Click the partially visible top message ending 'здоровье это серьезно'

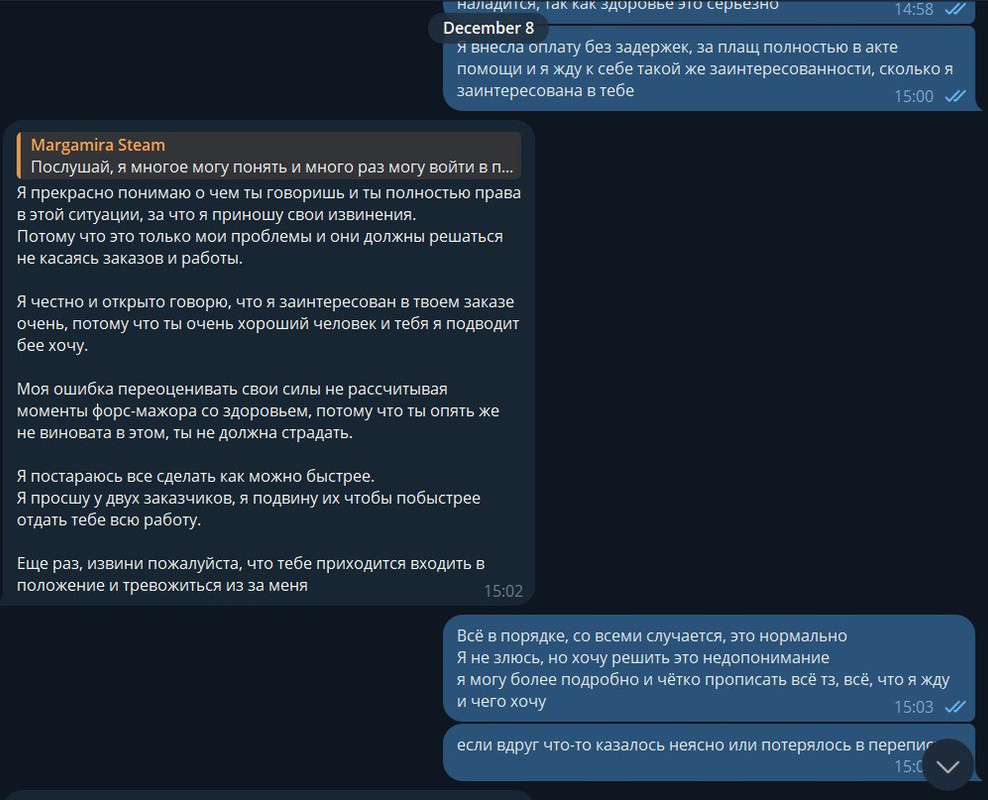click(709, 11)
